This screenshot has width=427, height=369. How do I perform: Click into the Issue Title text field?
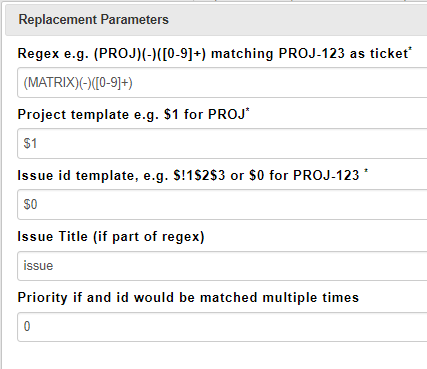click(222, 266)
